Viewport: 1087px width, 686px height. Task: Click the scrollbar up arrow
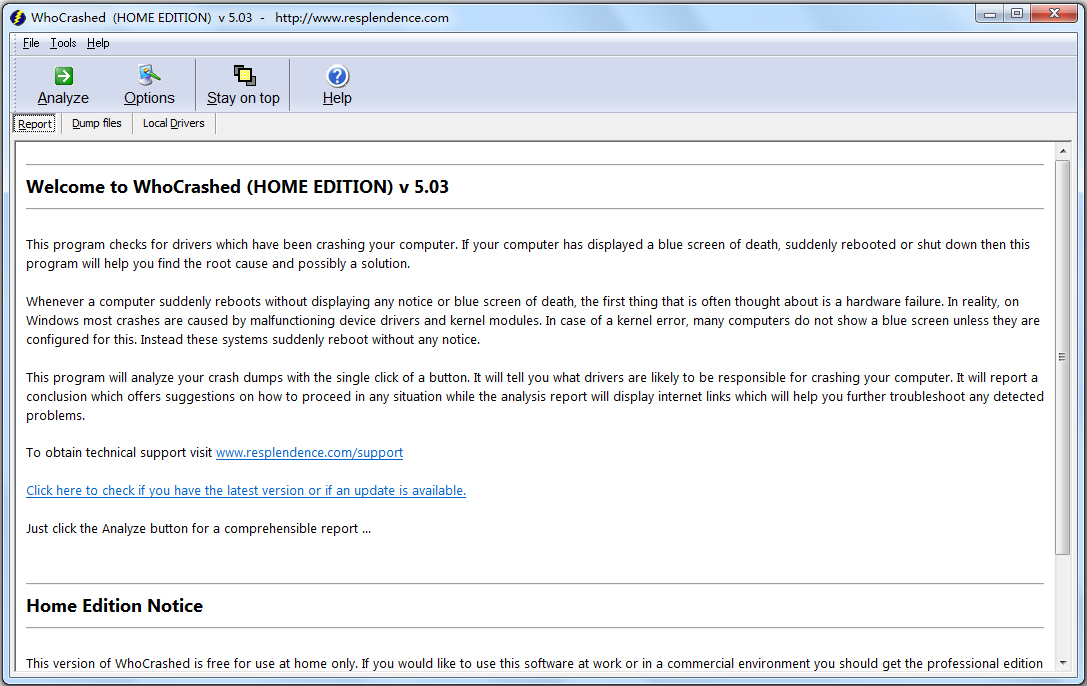(1062, 151)
